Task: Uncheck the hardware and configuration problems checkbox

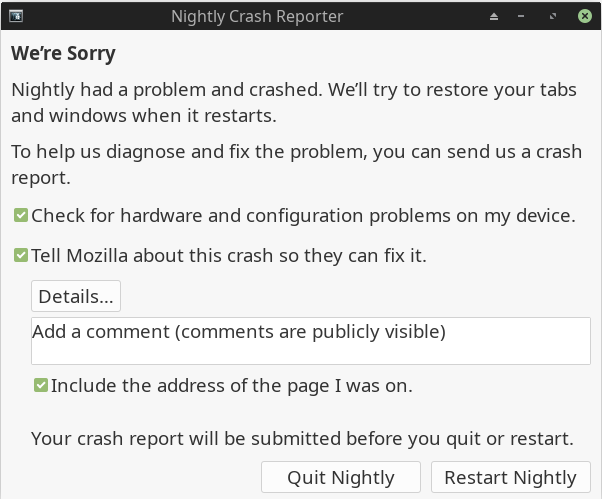Action: pos(21,215)
